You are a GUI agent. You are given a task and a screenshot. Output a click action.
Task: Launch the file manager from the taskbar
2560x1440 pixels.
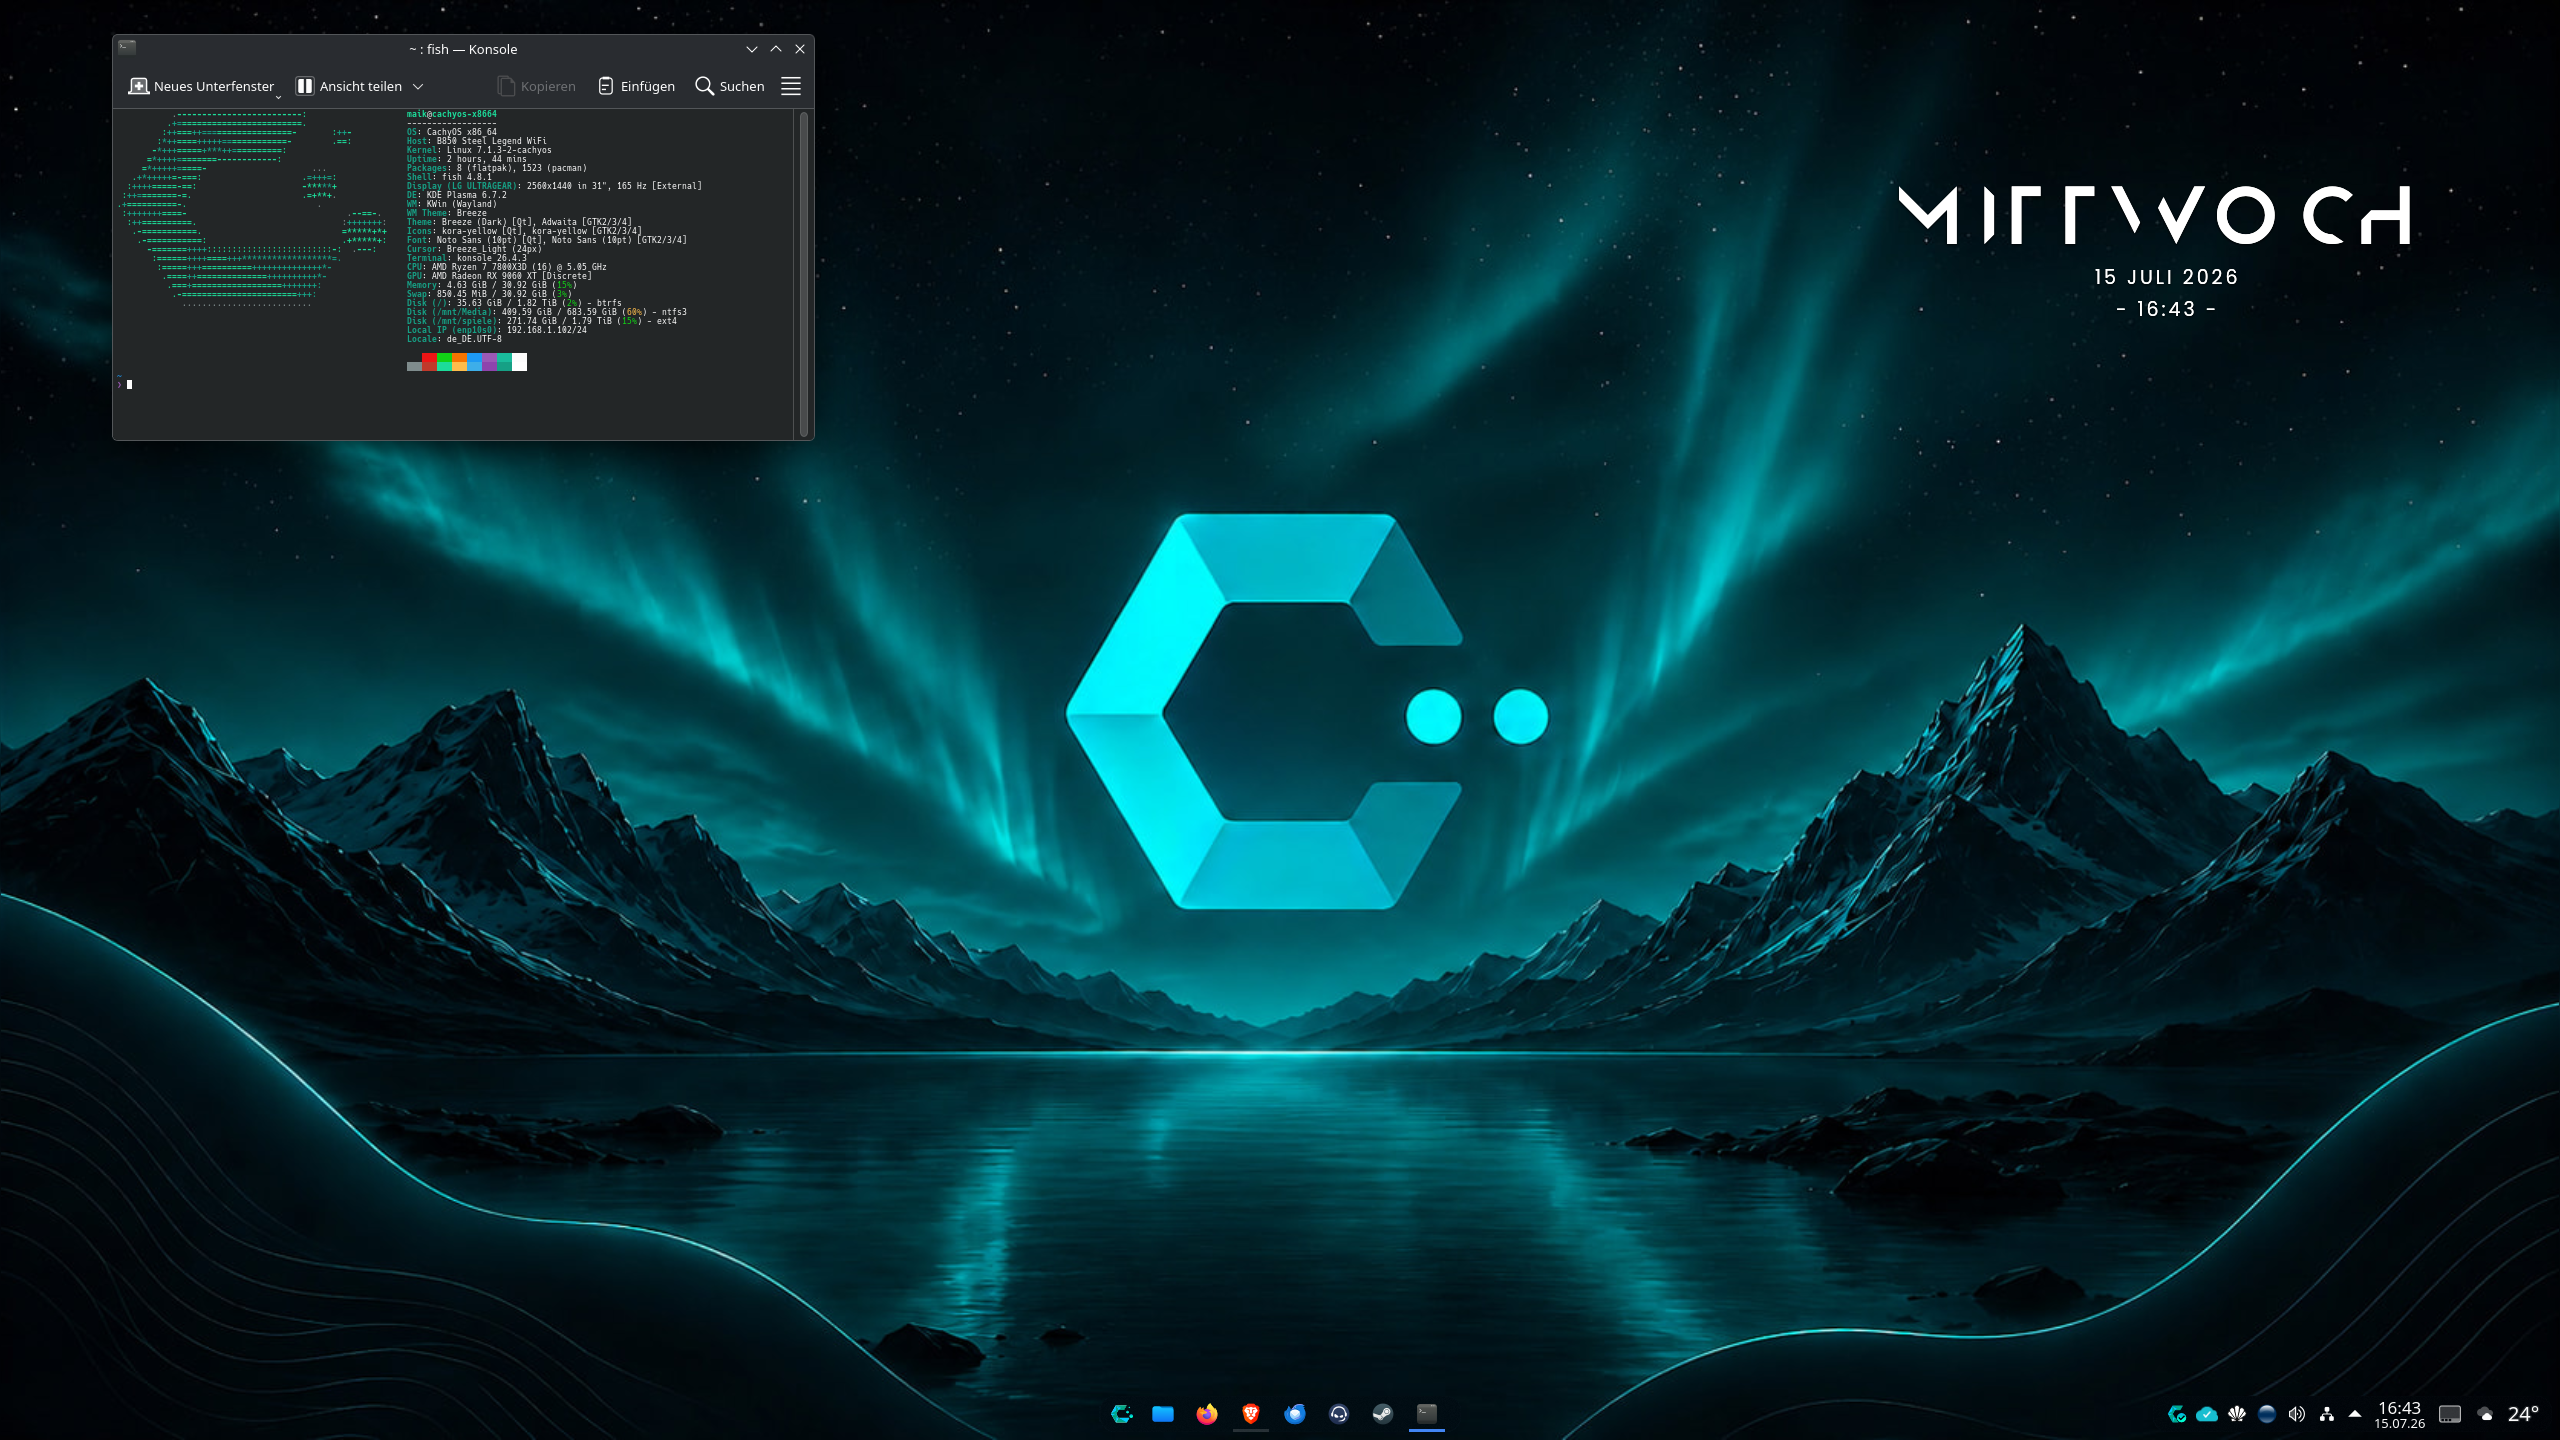point(1163,1413)
